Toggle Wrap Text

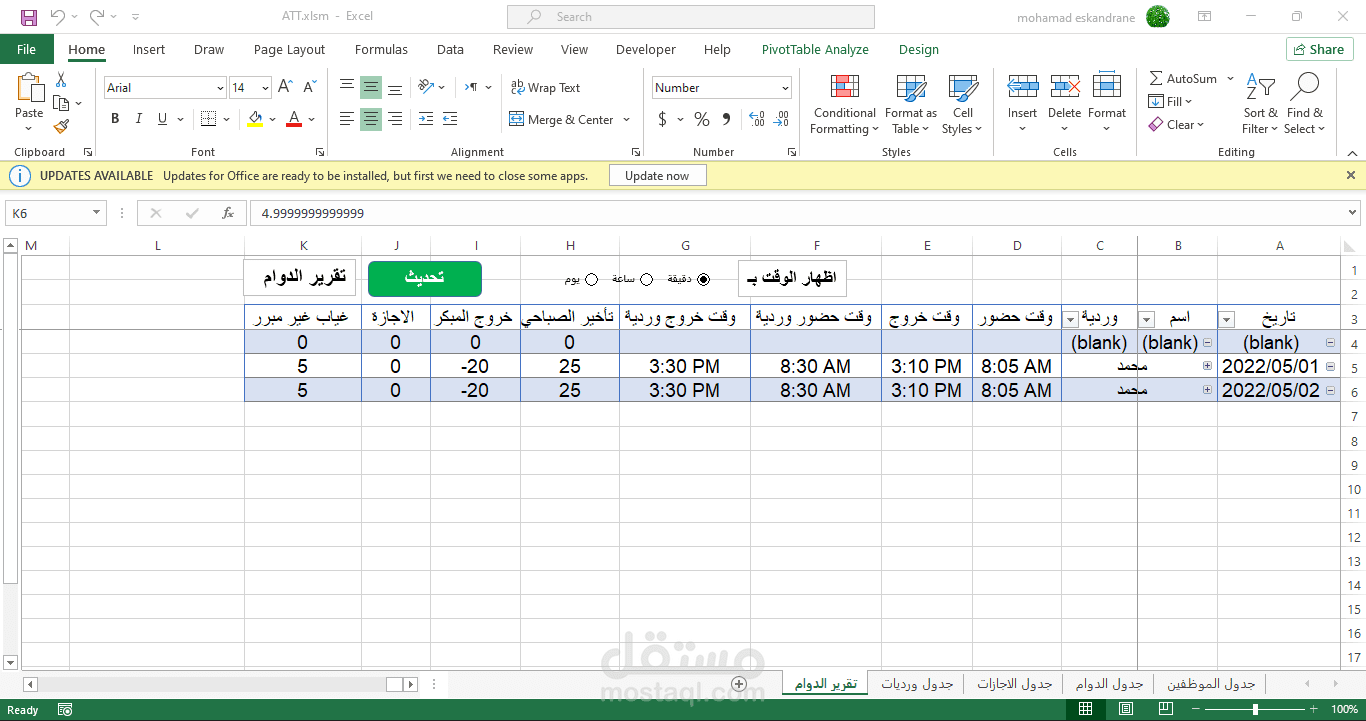pyautogui.click(x=545, y=88)
